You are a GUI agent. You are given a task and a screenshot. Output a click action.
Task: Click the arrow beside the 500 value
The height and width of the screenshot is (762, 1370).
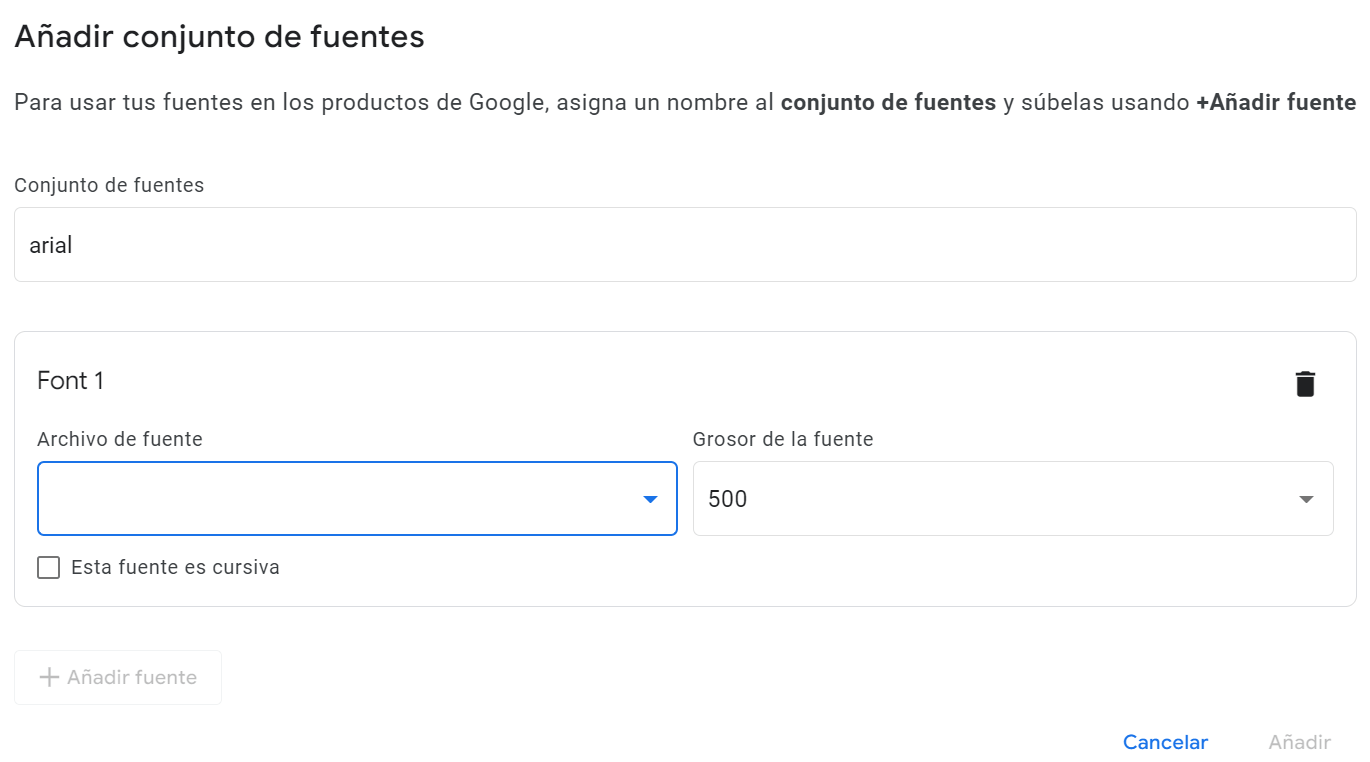coord(1307,498)
